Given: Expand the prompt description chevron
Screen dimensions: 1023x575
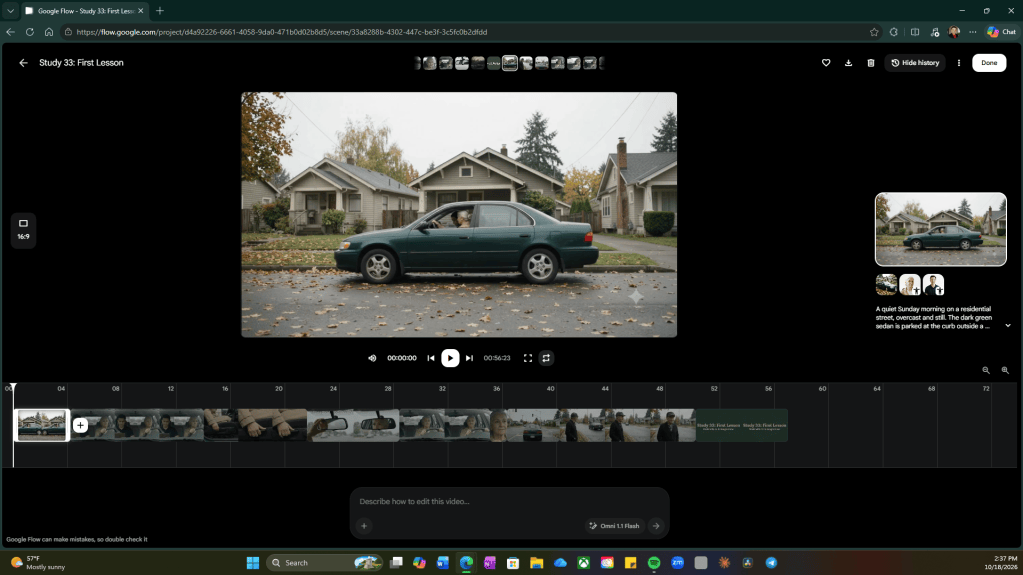Looking at the screenshot, I should [1007, 326].
